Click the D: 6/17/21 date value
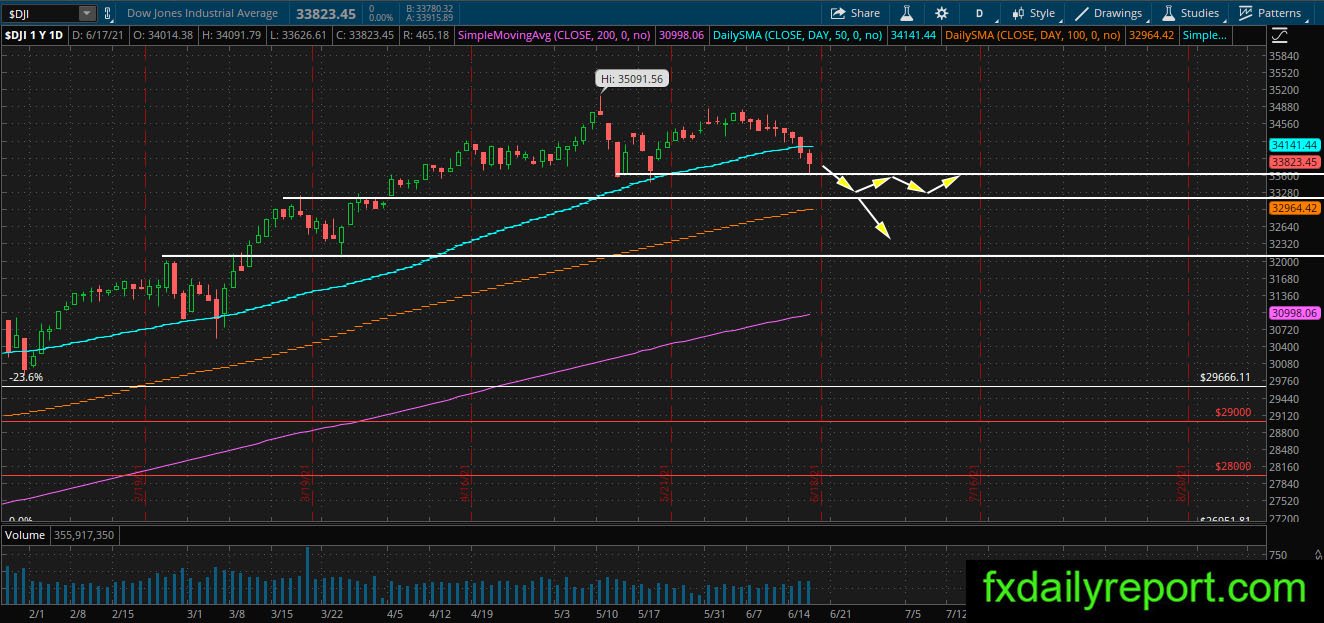This screenshot has height=623, width=1324. point(98,35)
